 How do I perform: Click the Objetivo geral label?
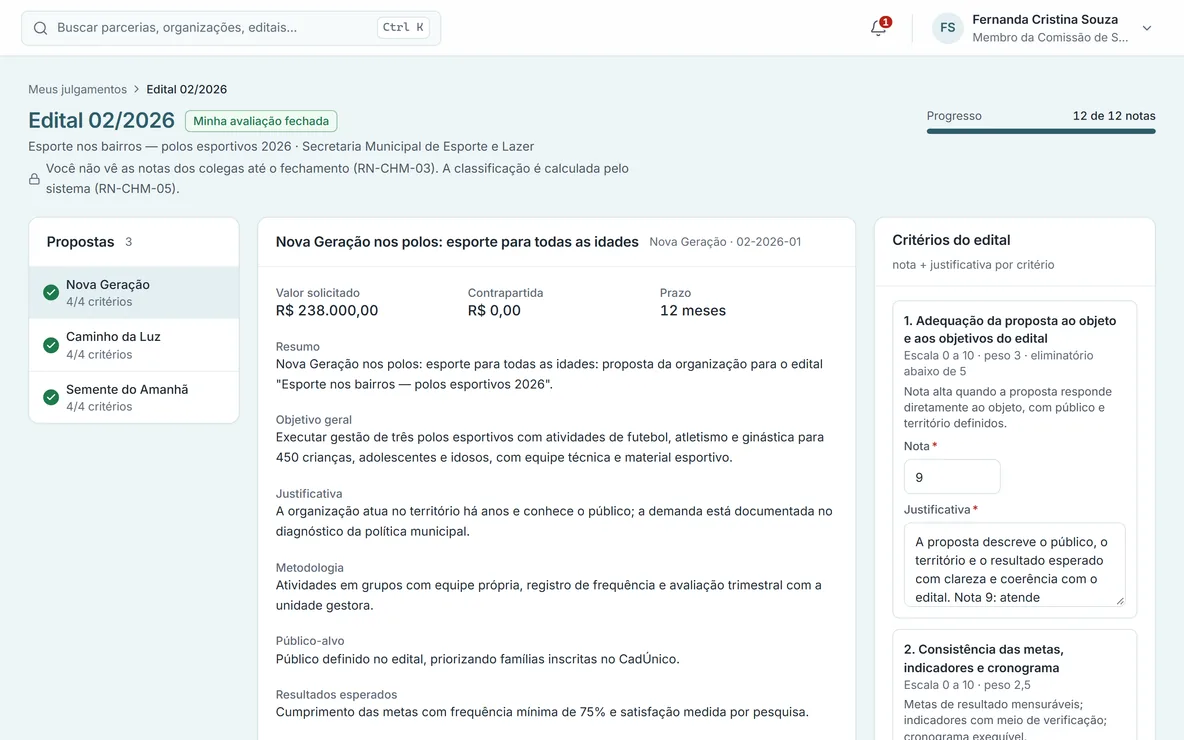click(x=314, y=420)
